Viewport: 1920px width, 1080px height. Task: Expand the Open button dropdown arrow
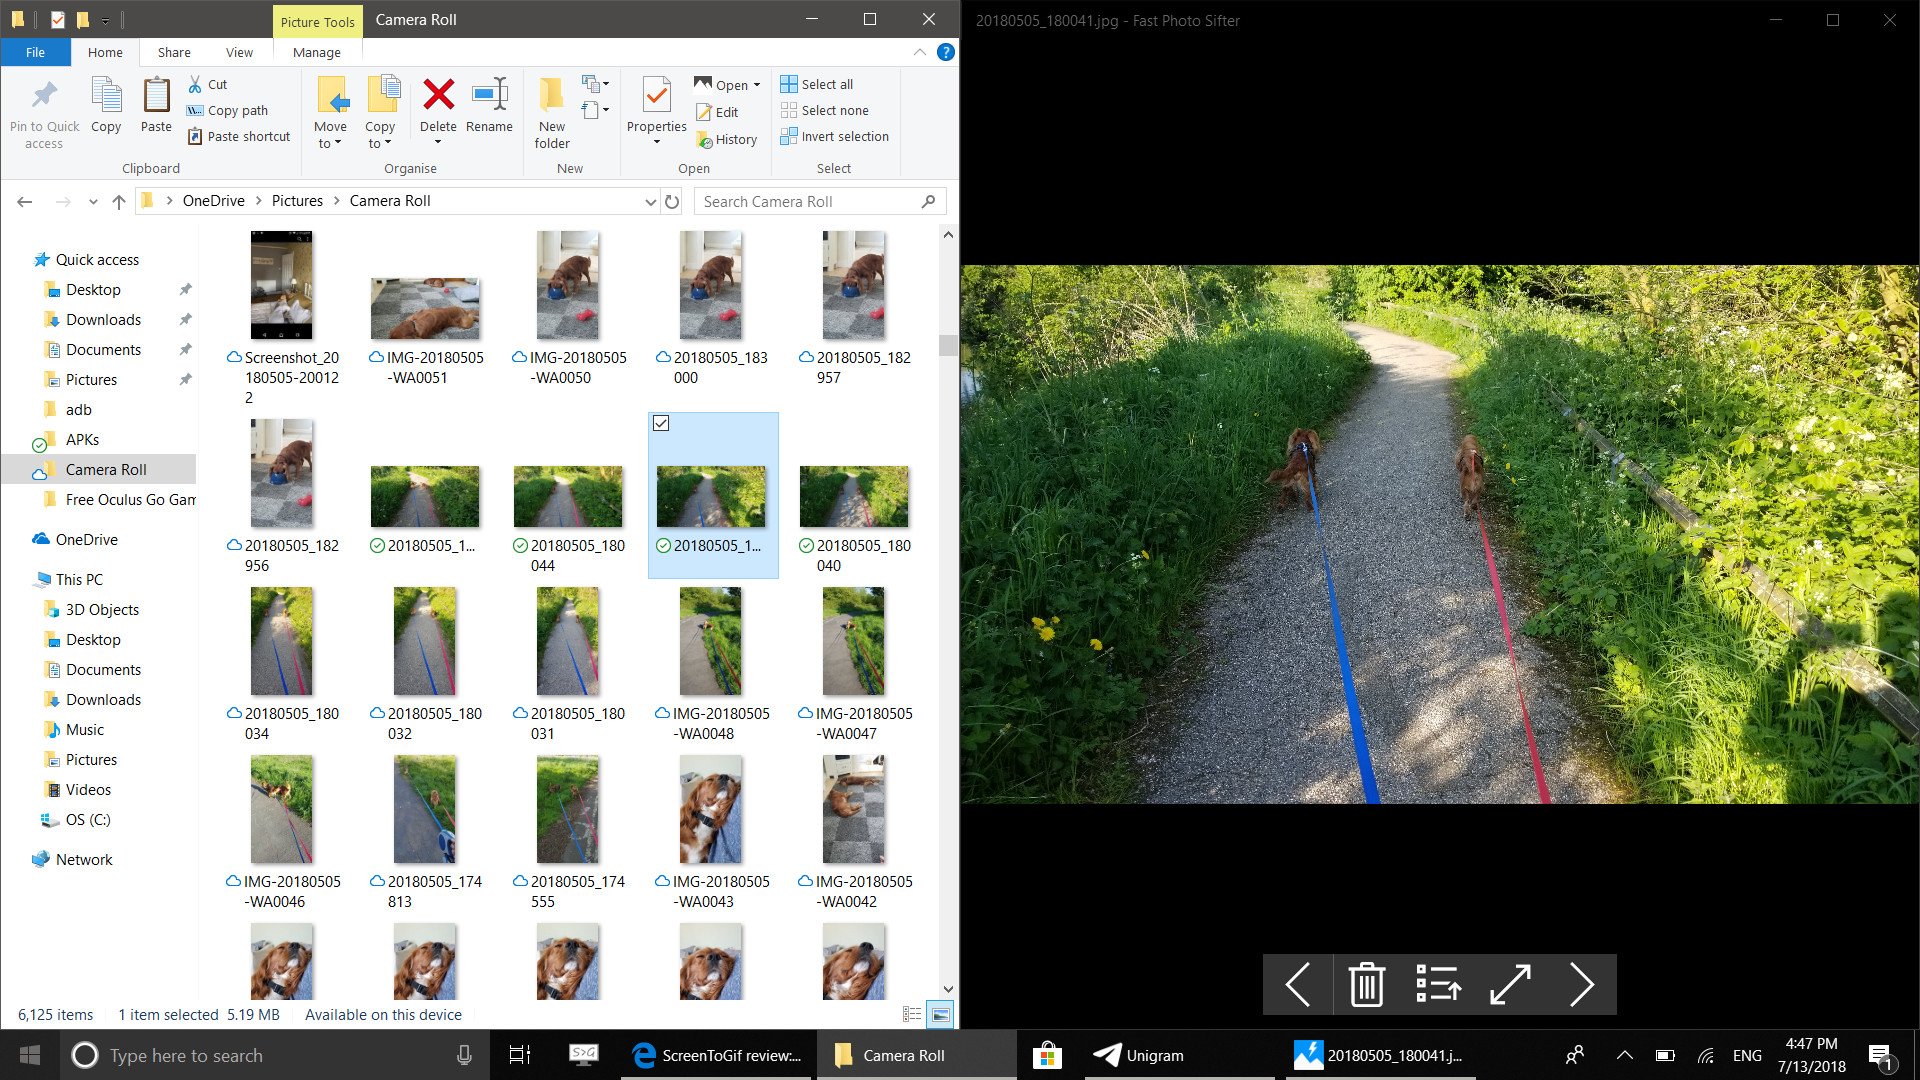tap(757, 85)
